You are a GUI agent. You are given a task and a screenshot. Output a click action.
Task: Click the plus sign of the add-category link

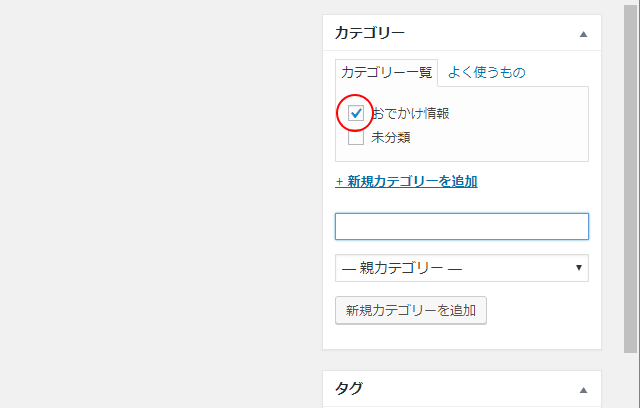(339, 182)
